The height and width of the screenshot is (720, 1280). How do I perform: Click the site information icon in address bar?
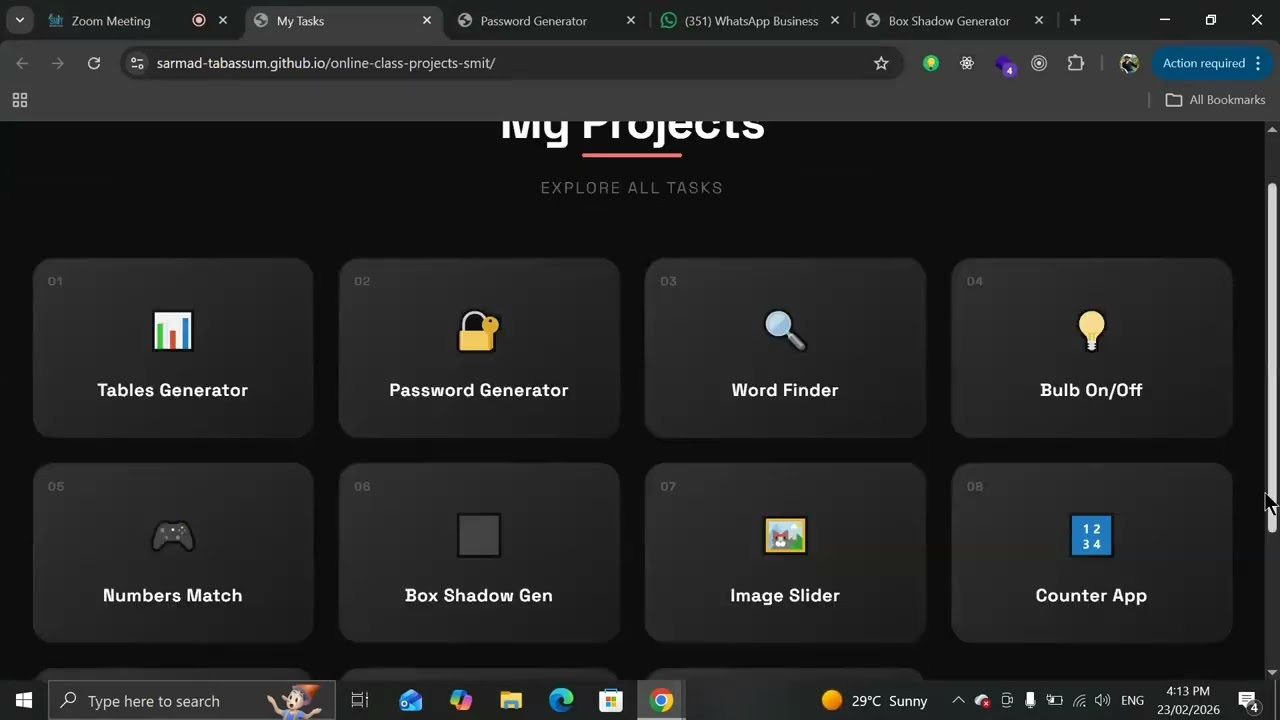tap(137, 63)
